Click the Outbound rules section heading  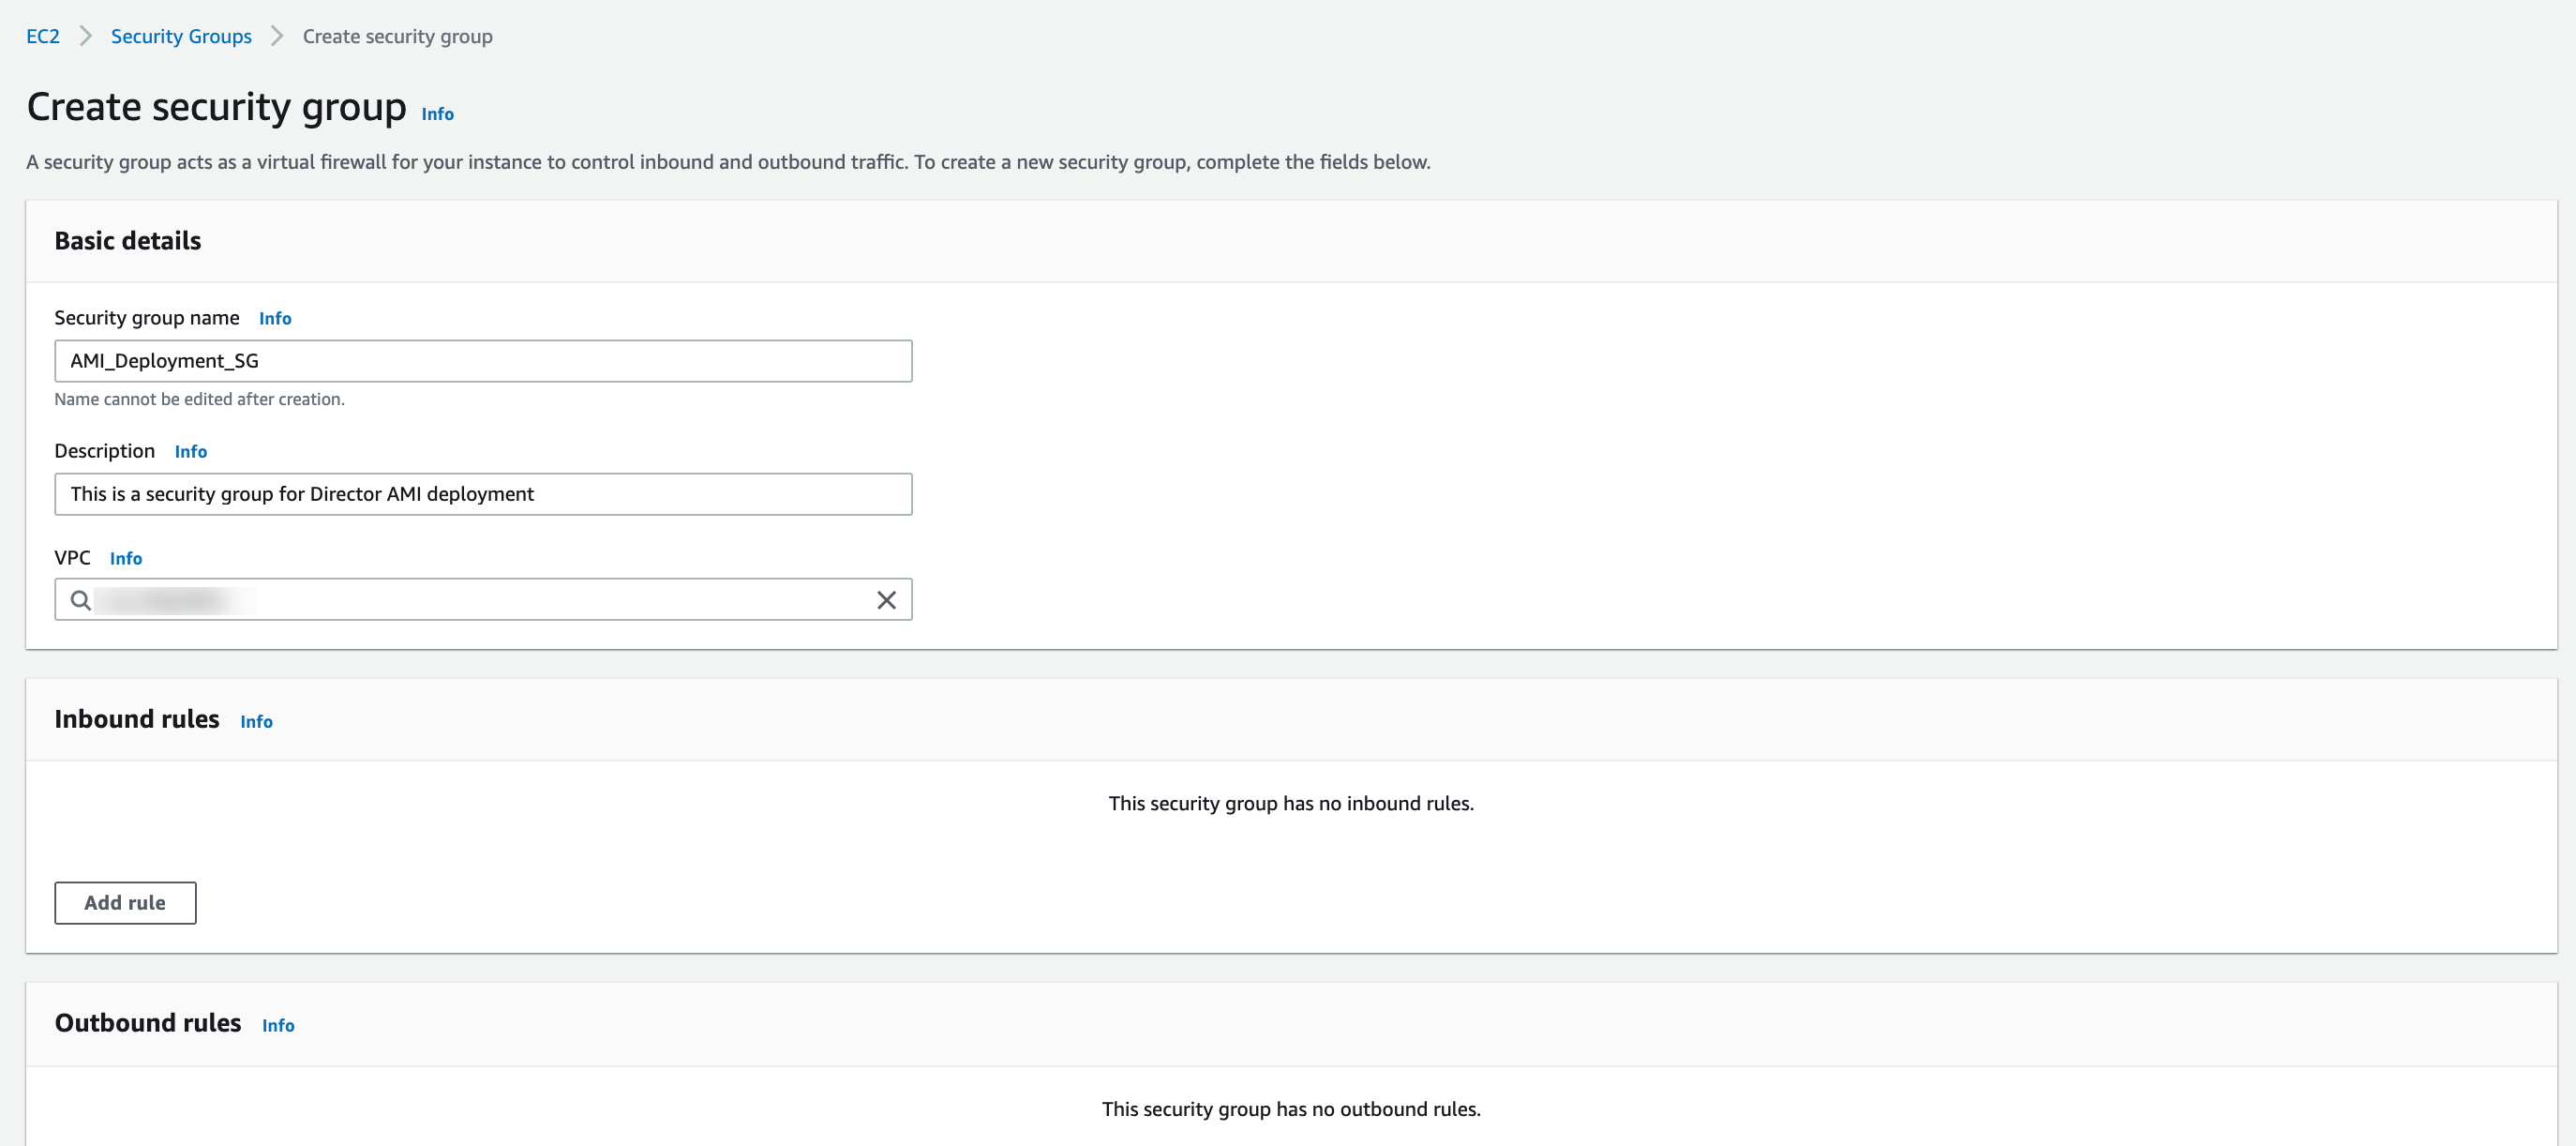click(147, 1023)
